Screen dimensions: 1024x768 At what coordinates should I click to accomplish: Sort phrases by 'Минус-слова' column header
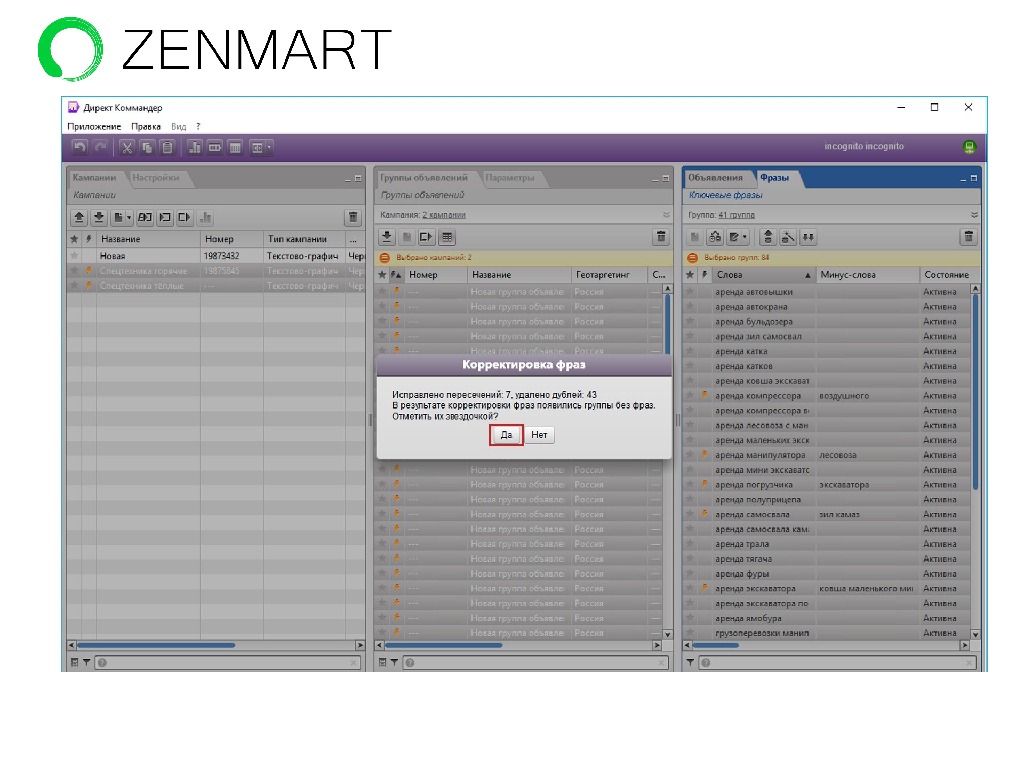868,275
